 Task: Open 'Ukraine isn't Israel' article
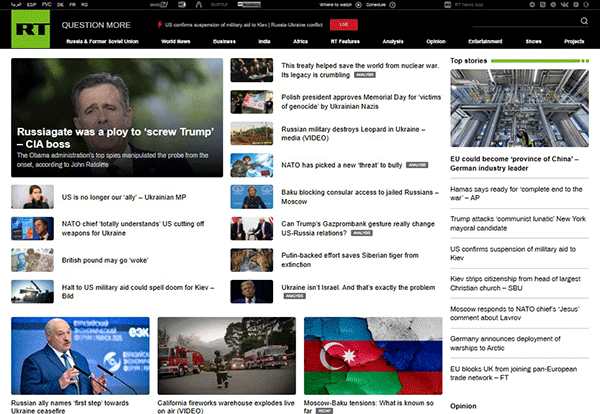(x=358, y=287)
